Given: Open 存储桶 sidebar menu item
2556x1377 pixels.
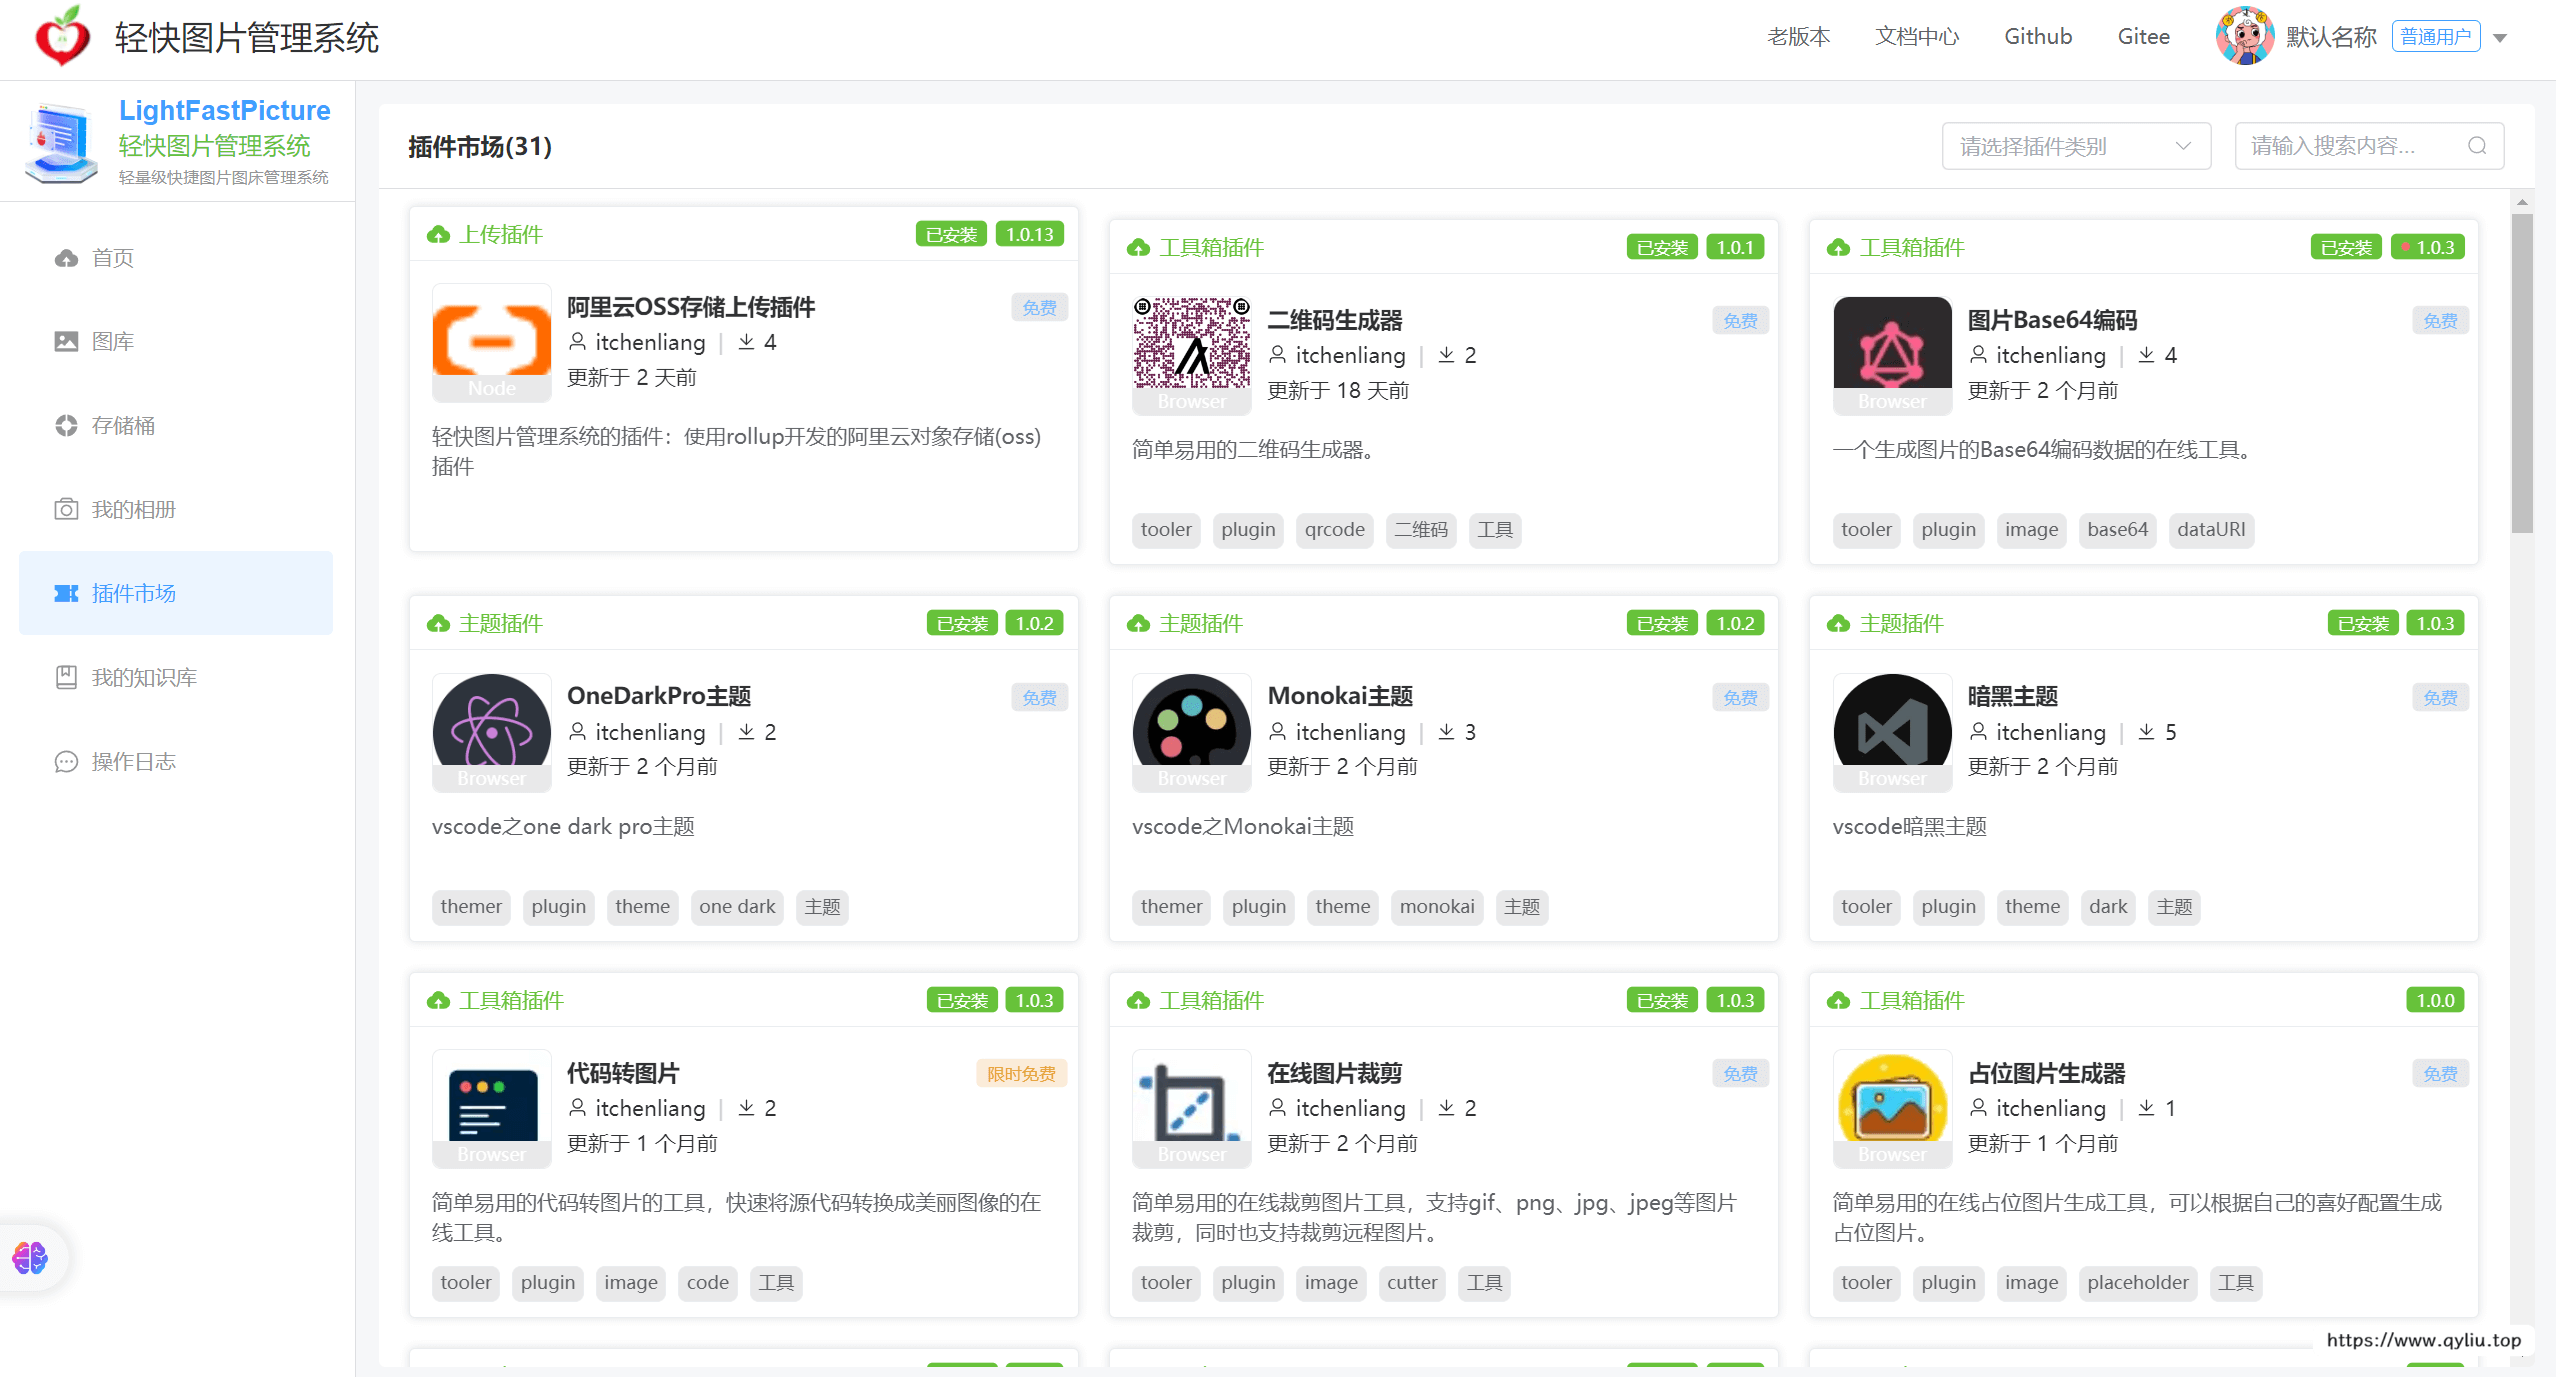Looking at the screenshot, I should coord(123,426).
